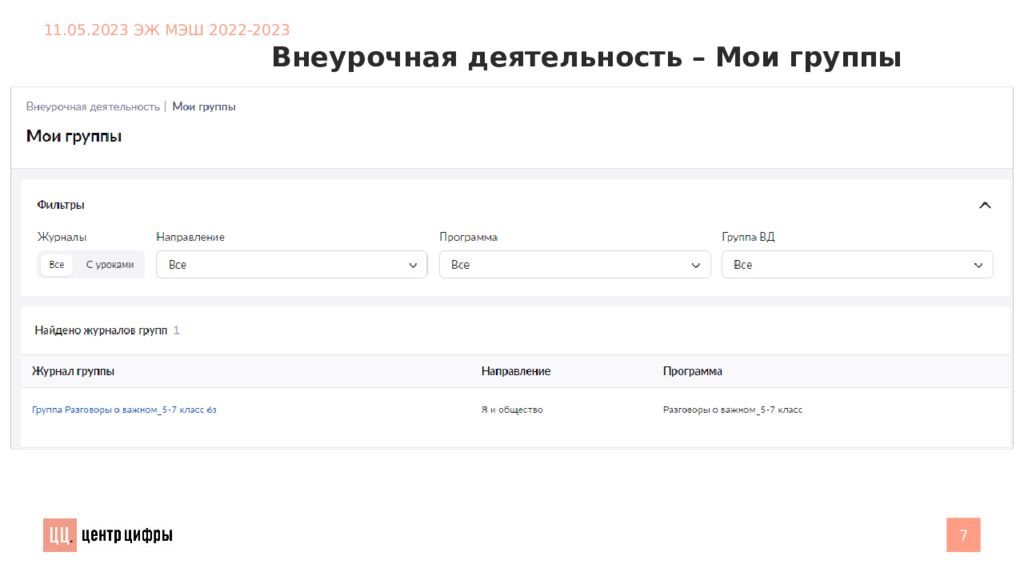Click the arrow icon in Группа ВД dropdown

click(978, 265)
